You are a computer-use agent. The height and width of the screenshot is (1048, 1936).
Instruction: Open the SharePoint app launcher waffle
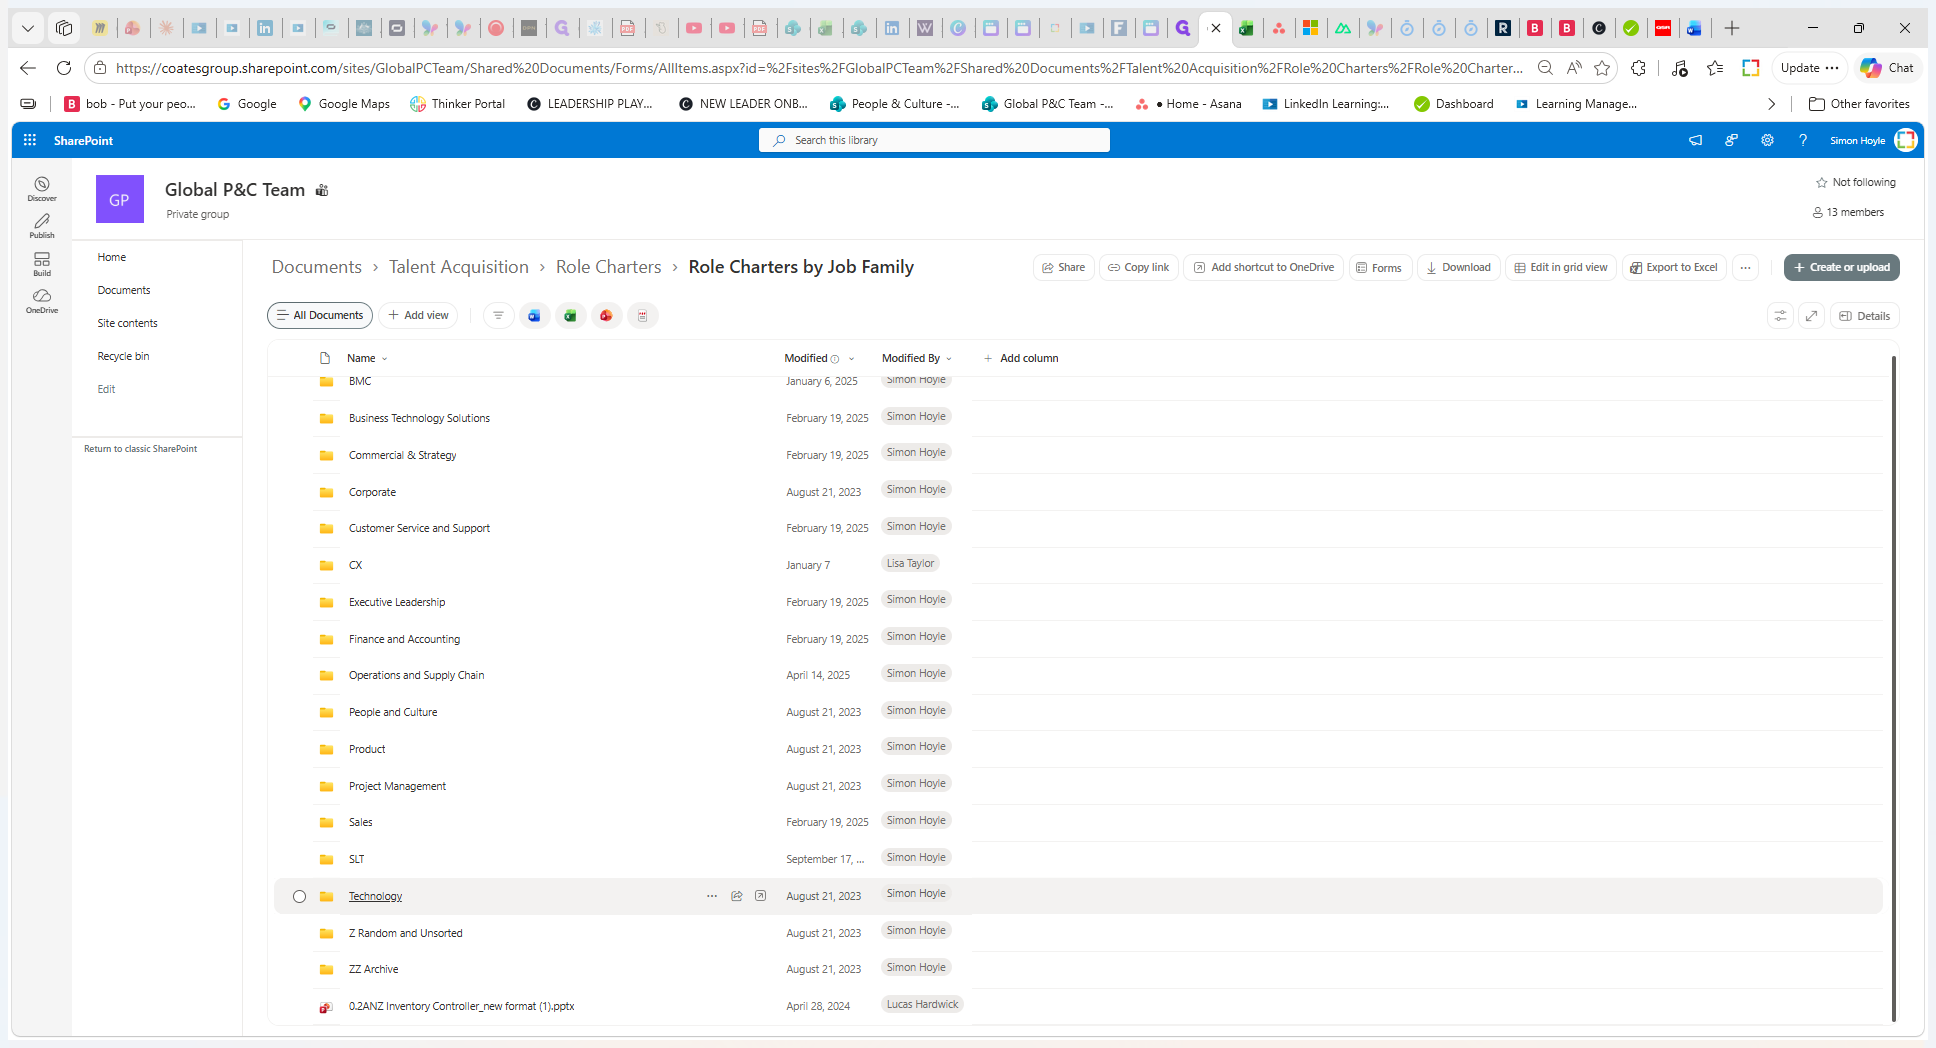(30, 140)
